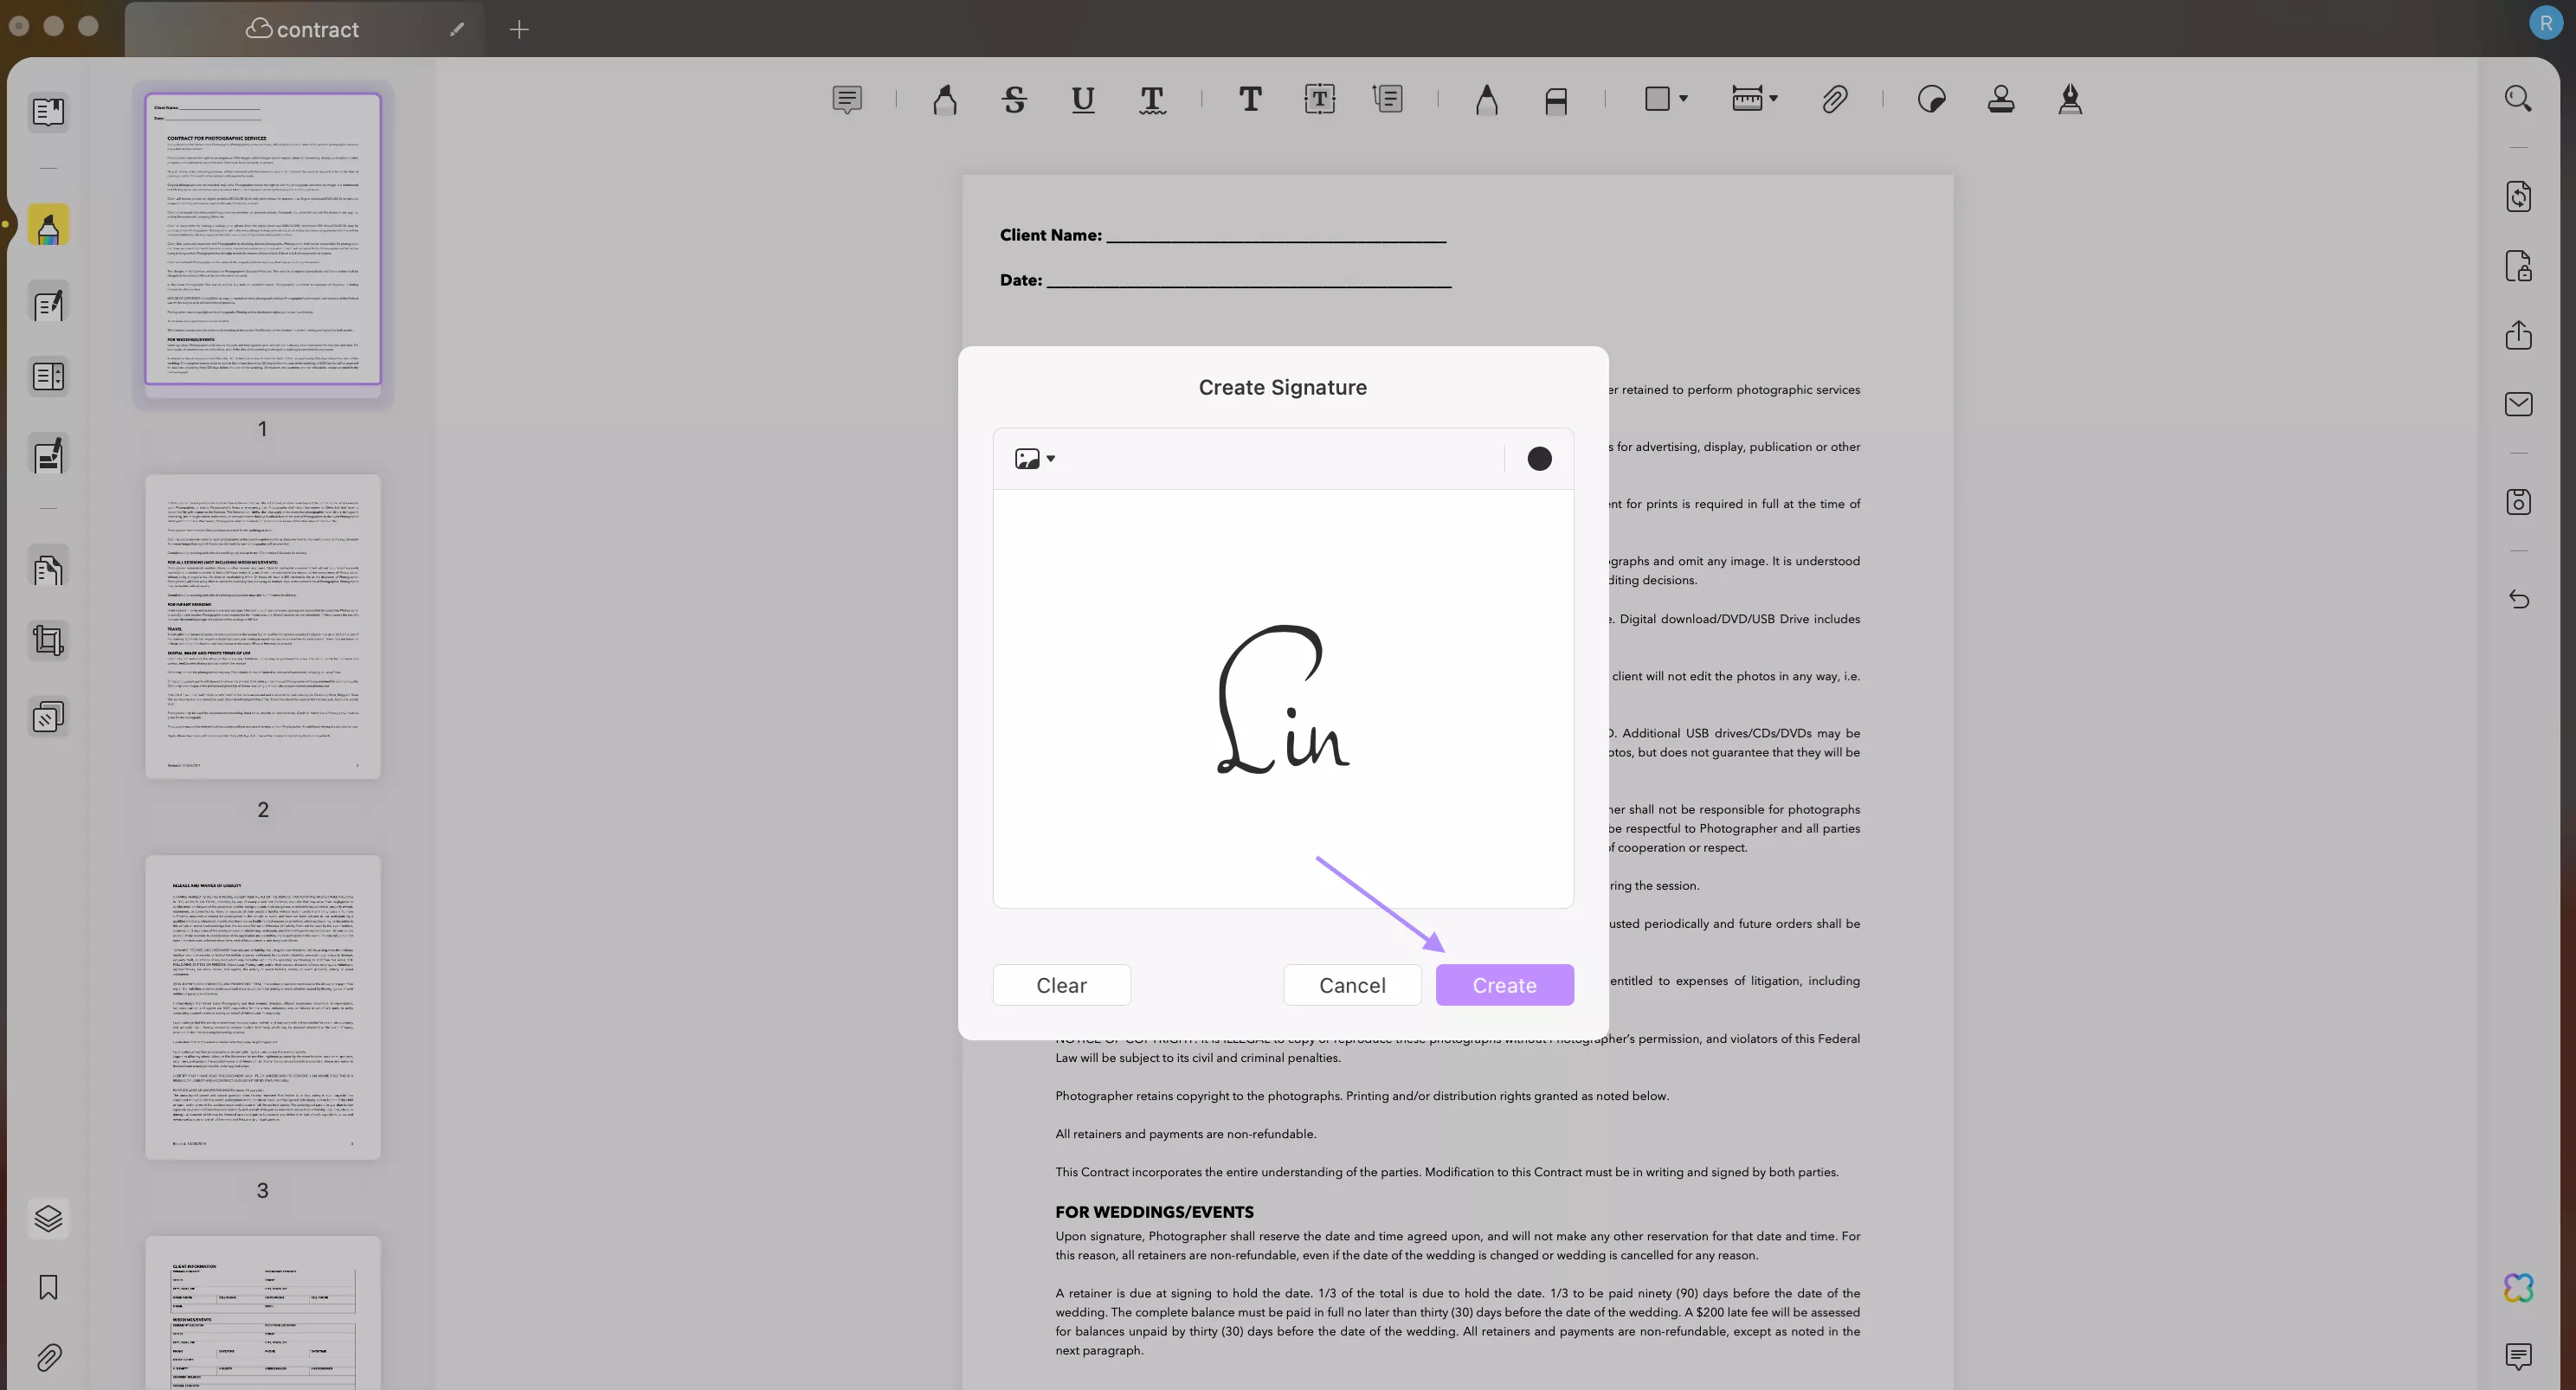Select the signature pen tool
The height and width of the screenshot is (1390, 2576).
[x=2068, y=98]
